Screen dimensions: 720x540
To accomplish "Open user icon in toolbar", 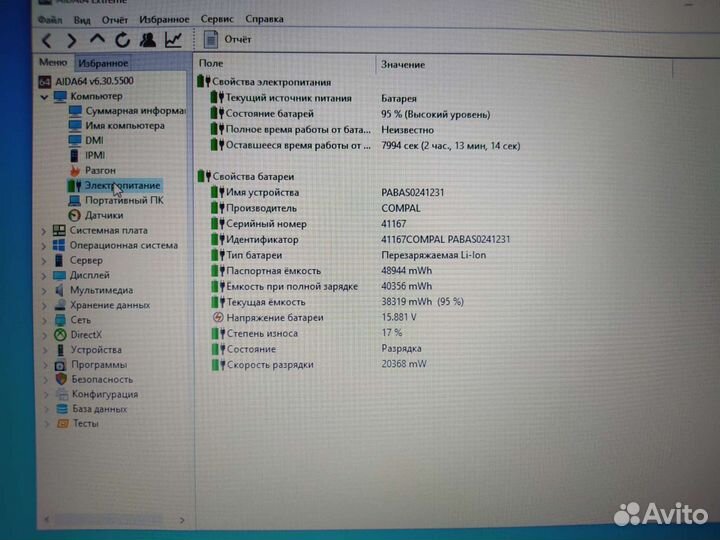I will (x=148, y=40).
